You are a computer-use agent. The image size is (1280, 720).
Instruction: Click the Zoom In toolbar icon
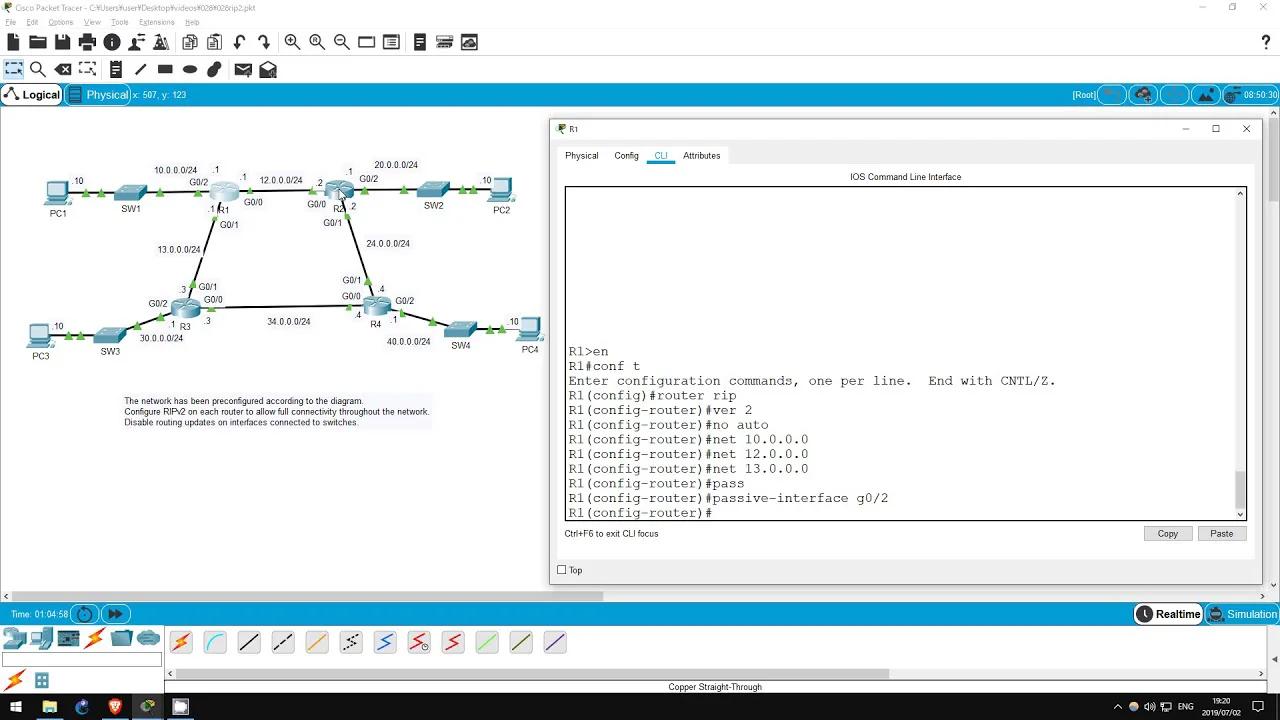point(292,42)
